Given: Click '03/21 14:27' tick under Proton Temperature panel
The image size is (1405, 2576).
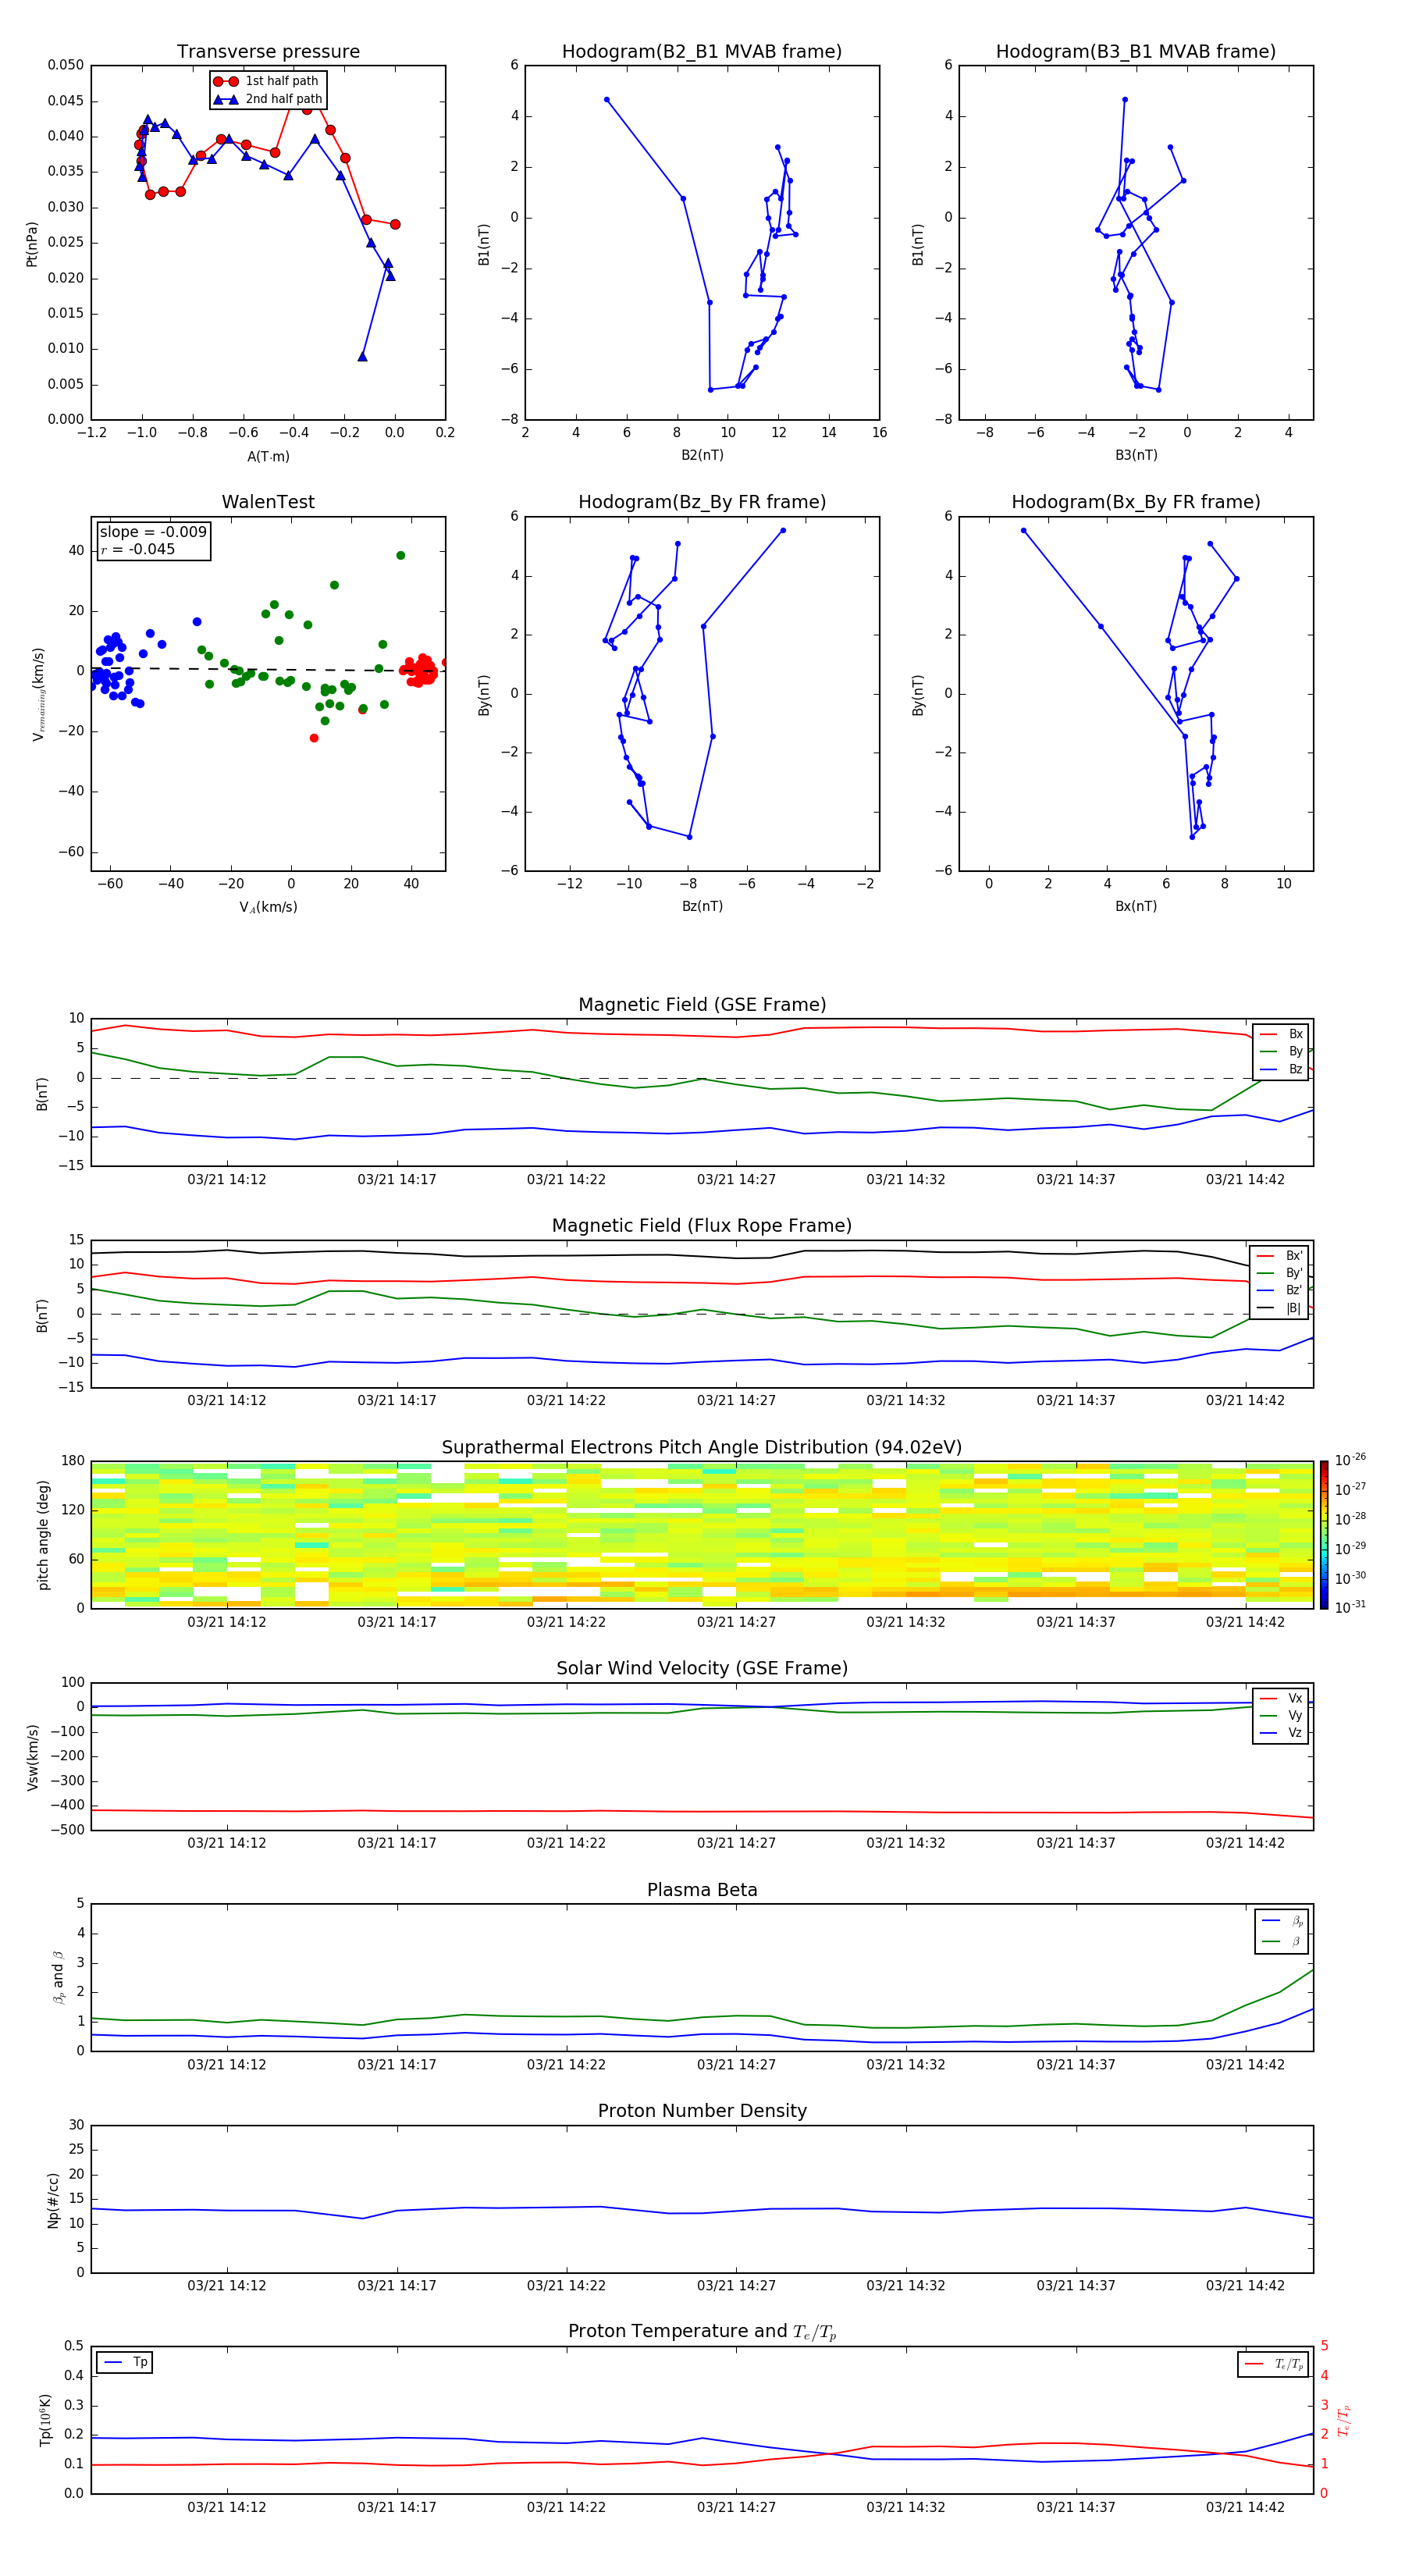Looking at the screenshot, I should pyautogui.click(x=736, y=2507).
